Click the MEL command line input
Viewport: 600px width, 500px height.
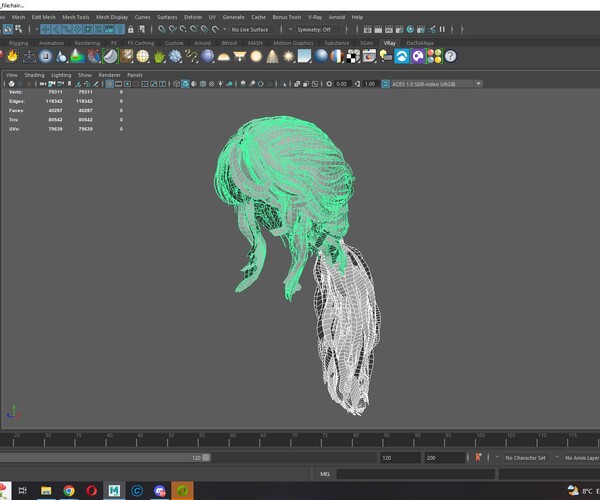coord(416,474)
